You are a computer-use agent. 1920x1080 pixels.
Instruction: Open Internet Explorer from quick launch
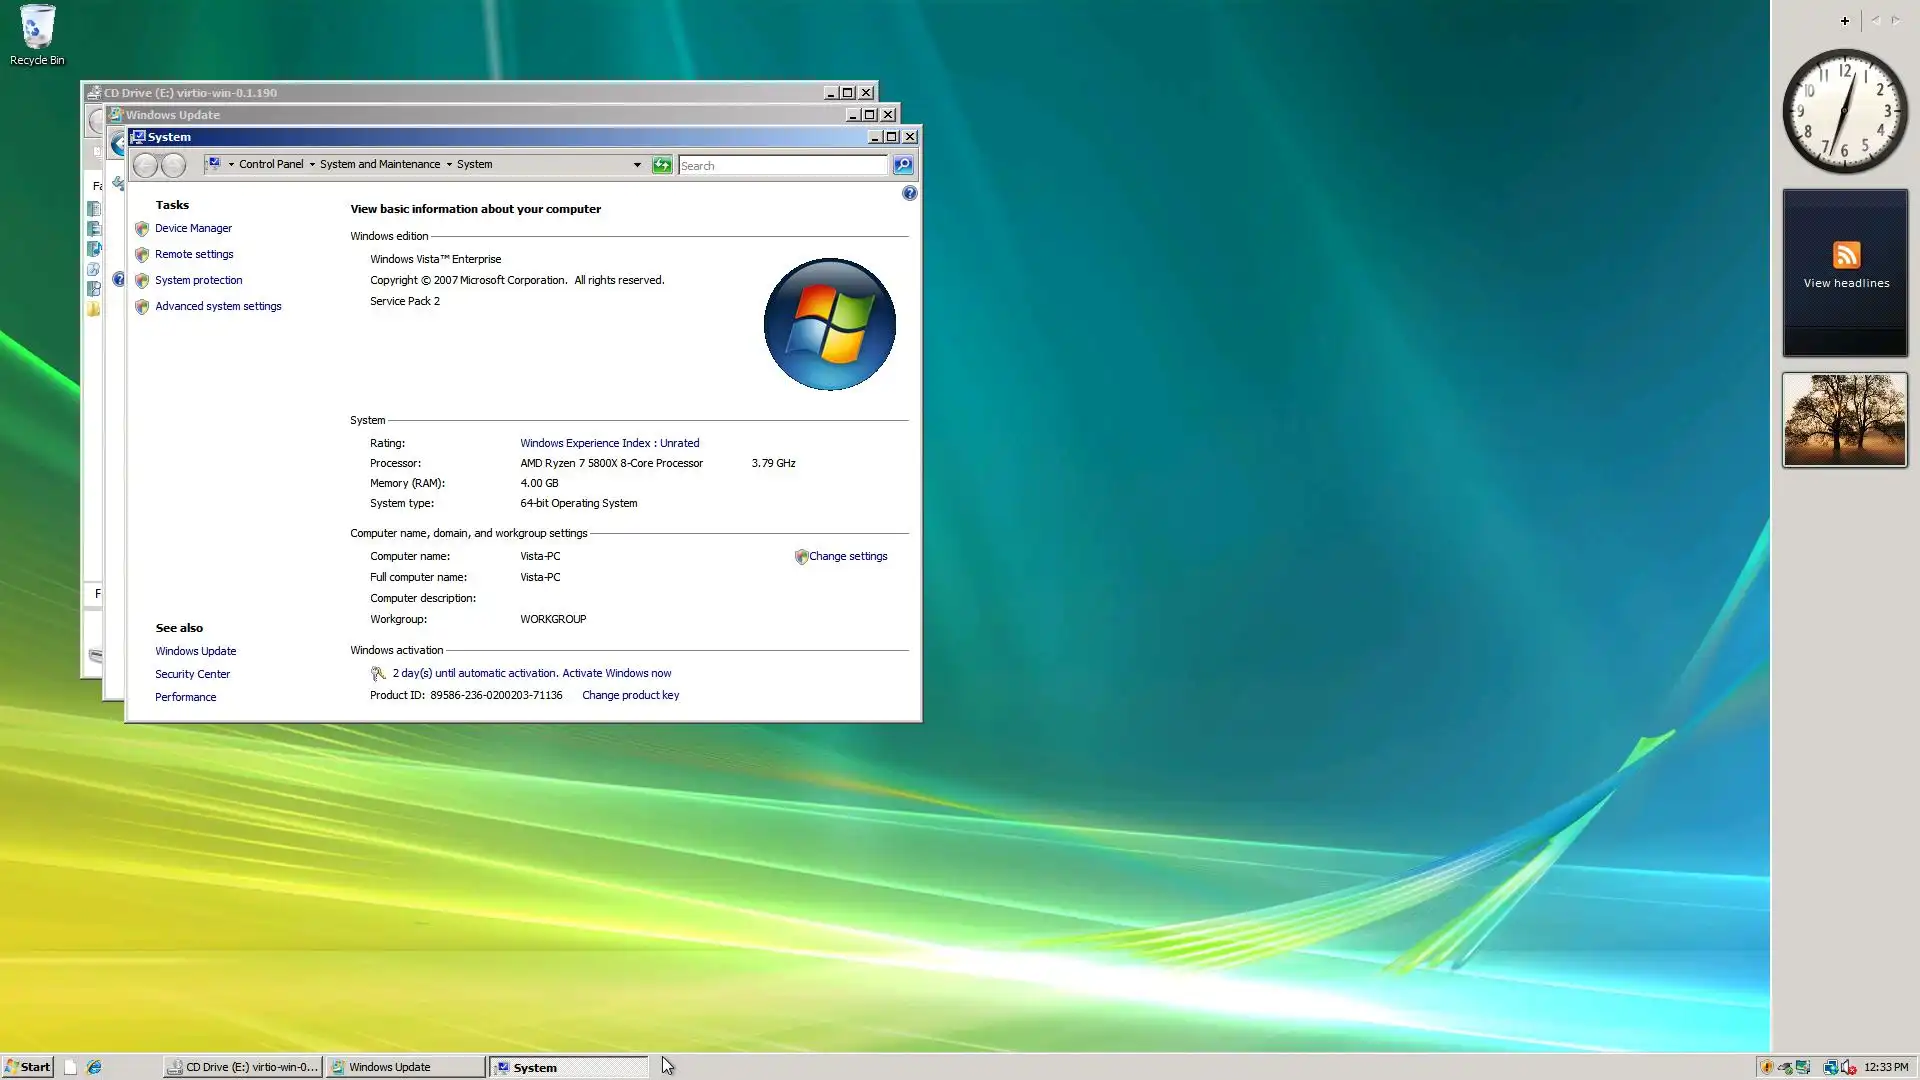pos(94,1067)
